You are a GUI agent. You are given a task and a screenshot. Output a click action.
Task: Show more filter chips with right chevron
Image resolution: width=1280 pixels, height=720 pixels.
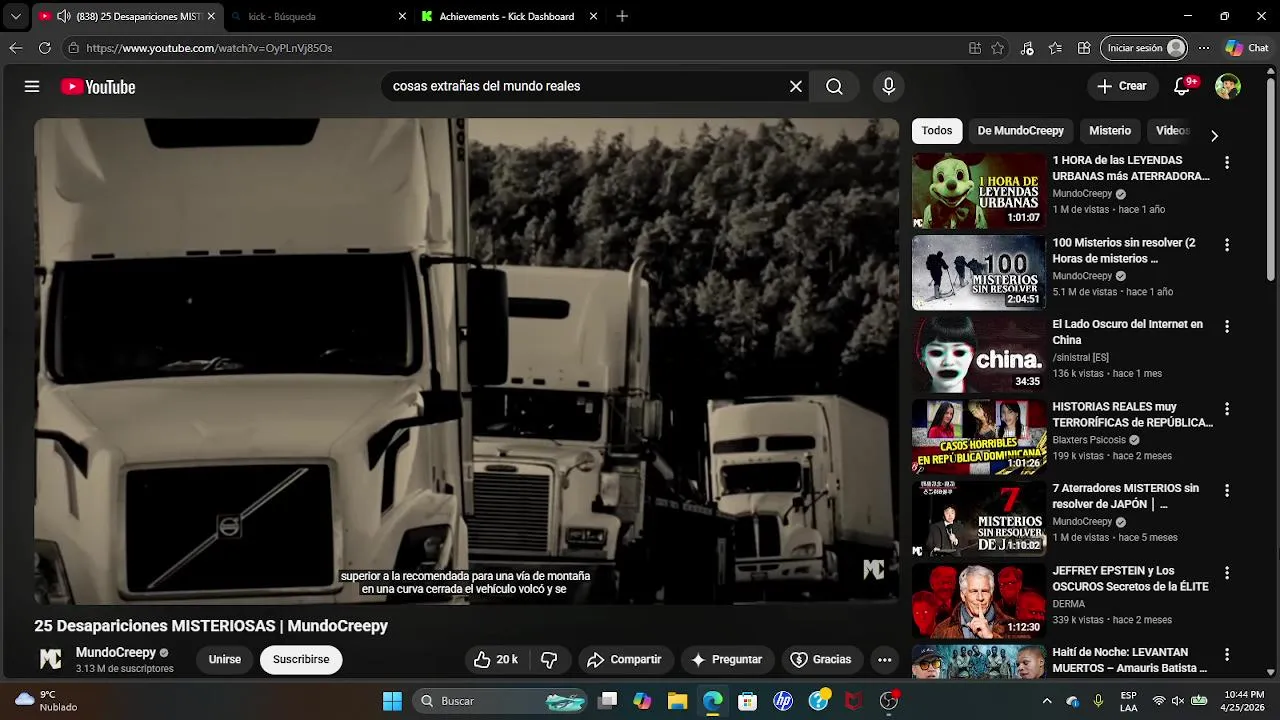pos(1214,135)
